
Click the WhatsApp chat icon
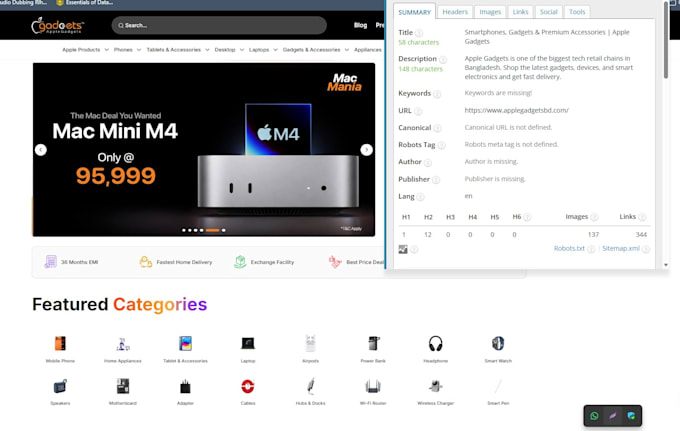[x=594, y=416]
